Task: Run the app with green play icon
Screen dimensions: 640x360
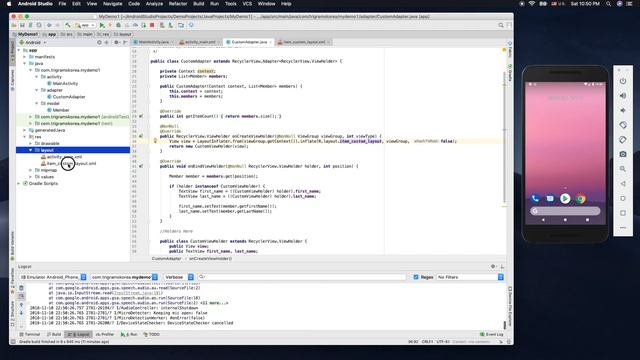Action: [102, 25]
